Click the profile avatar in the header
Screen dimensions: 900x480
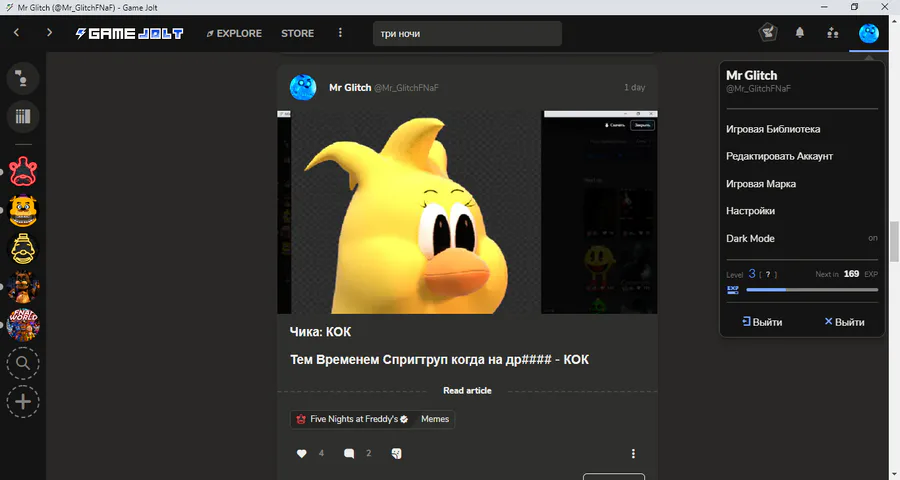[x=868, y=33]
